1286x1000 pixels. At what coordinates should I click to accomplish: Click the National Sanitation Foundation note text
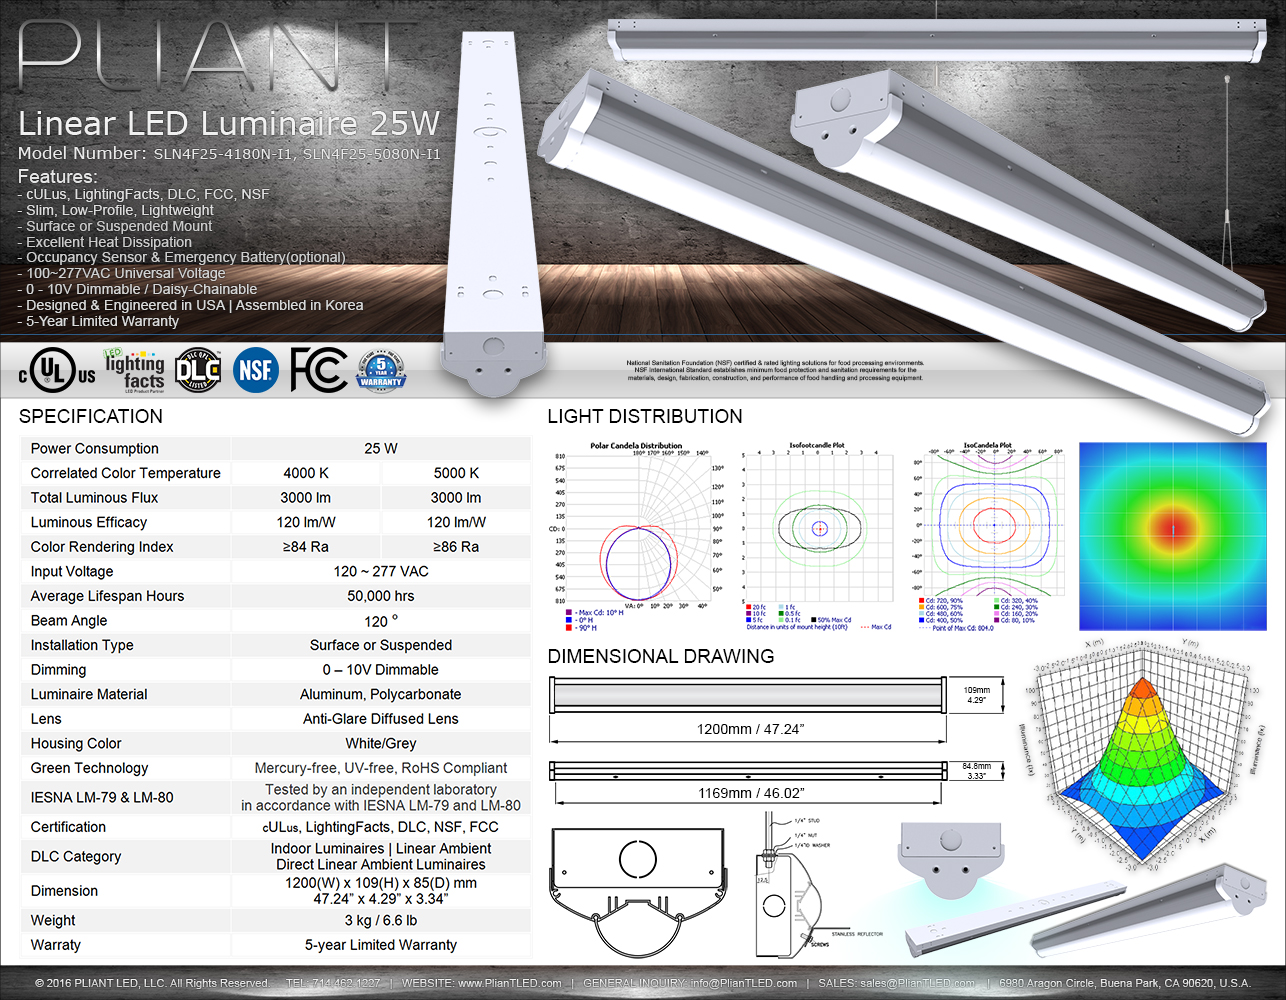pos(775,371)
